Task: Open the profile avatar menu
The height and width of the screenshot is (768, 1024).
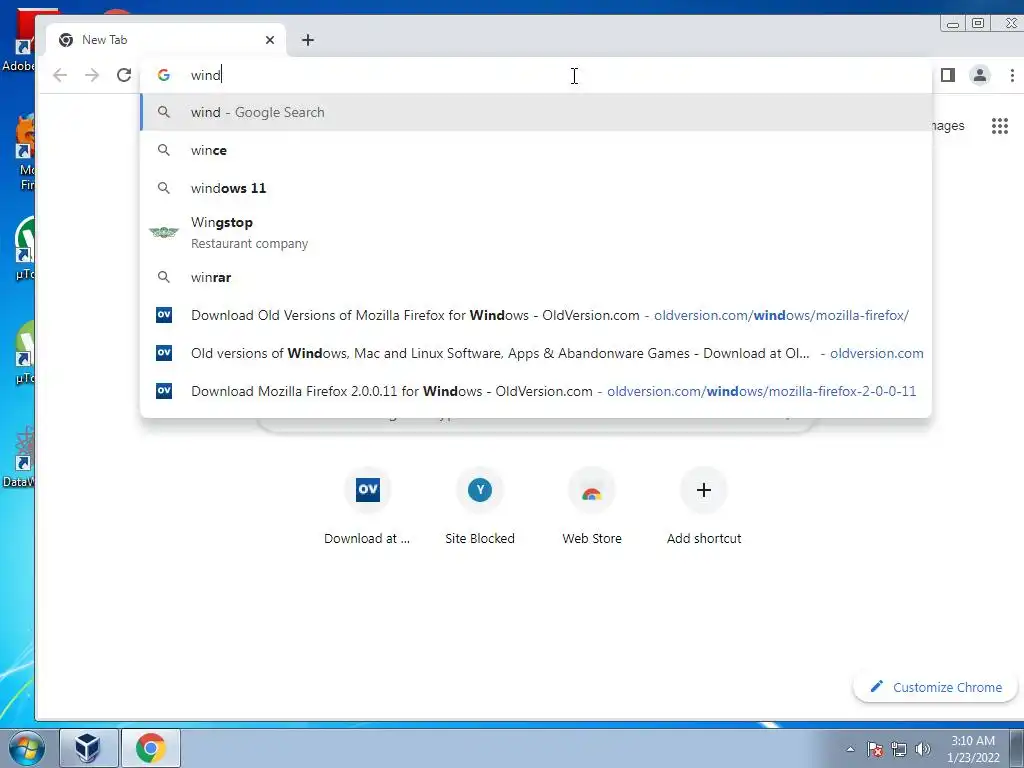Action: pos(980,75)
